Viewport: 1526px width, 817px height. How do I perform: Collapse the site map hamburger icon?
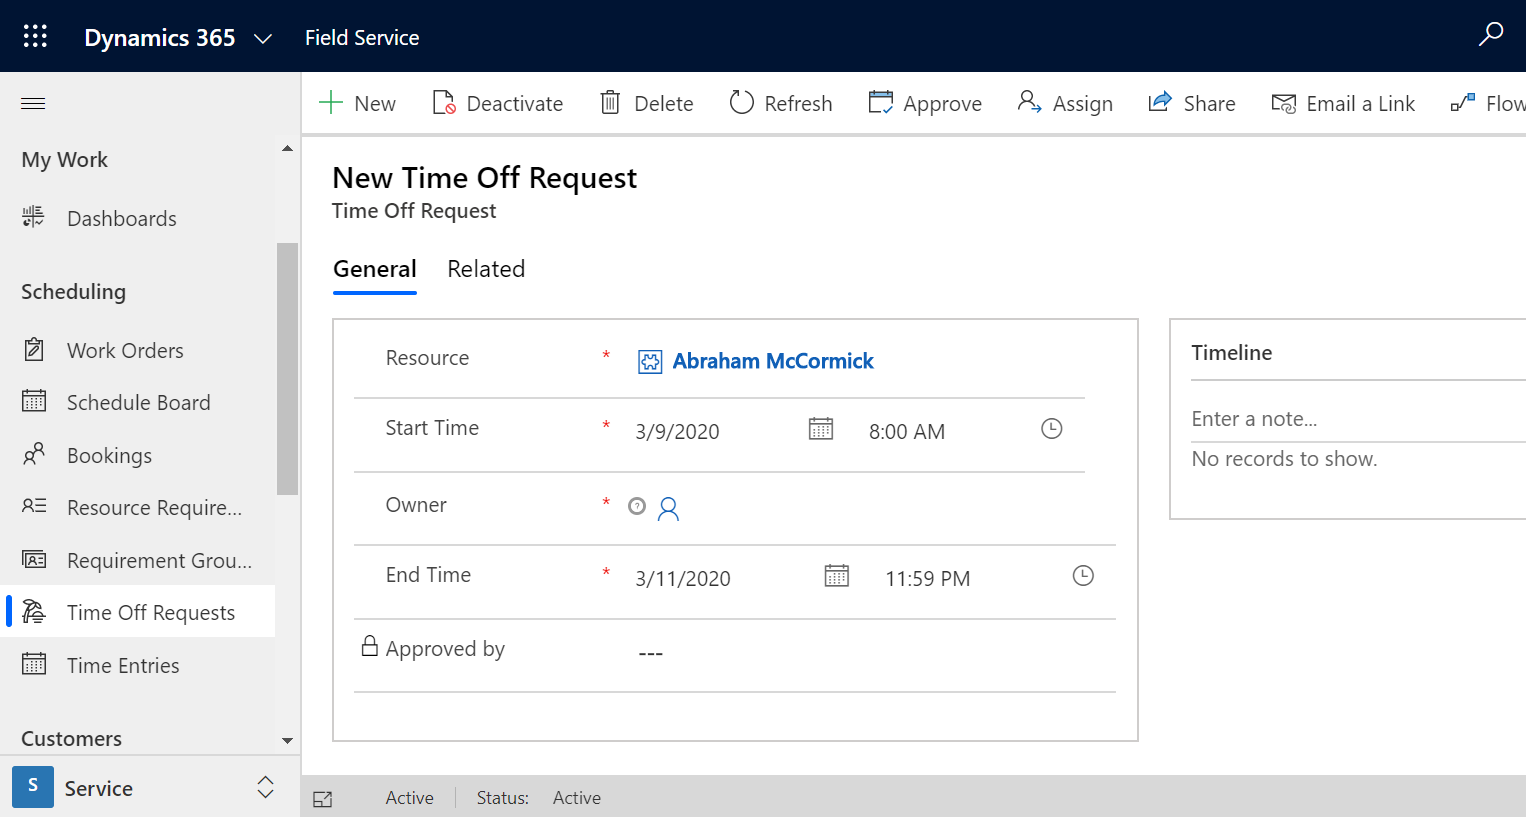pos(33,103)
